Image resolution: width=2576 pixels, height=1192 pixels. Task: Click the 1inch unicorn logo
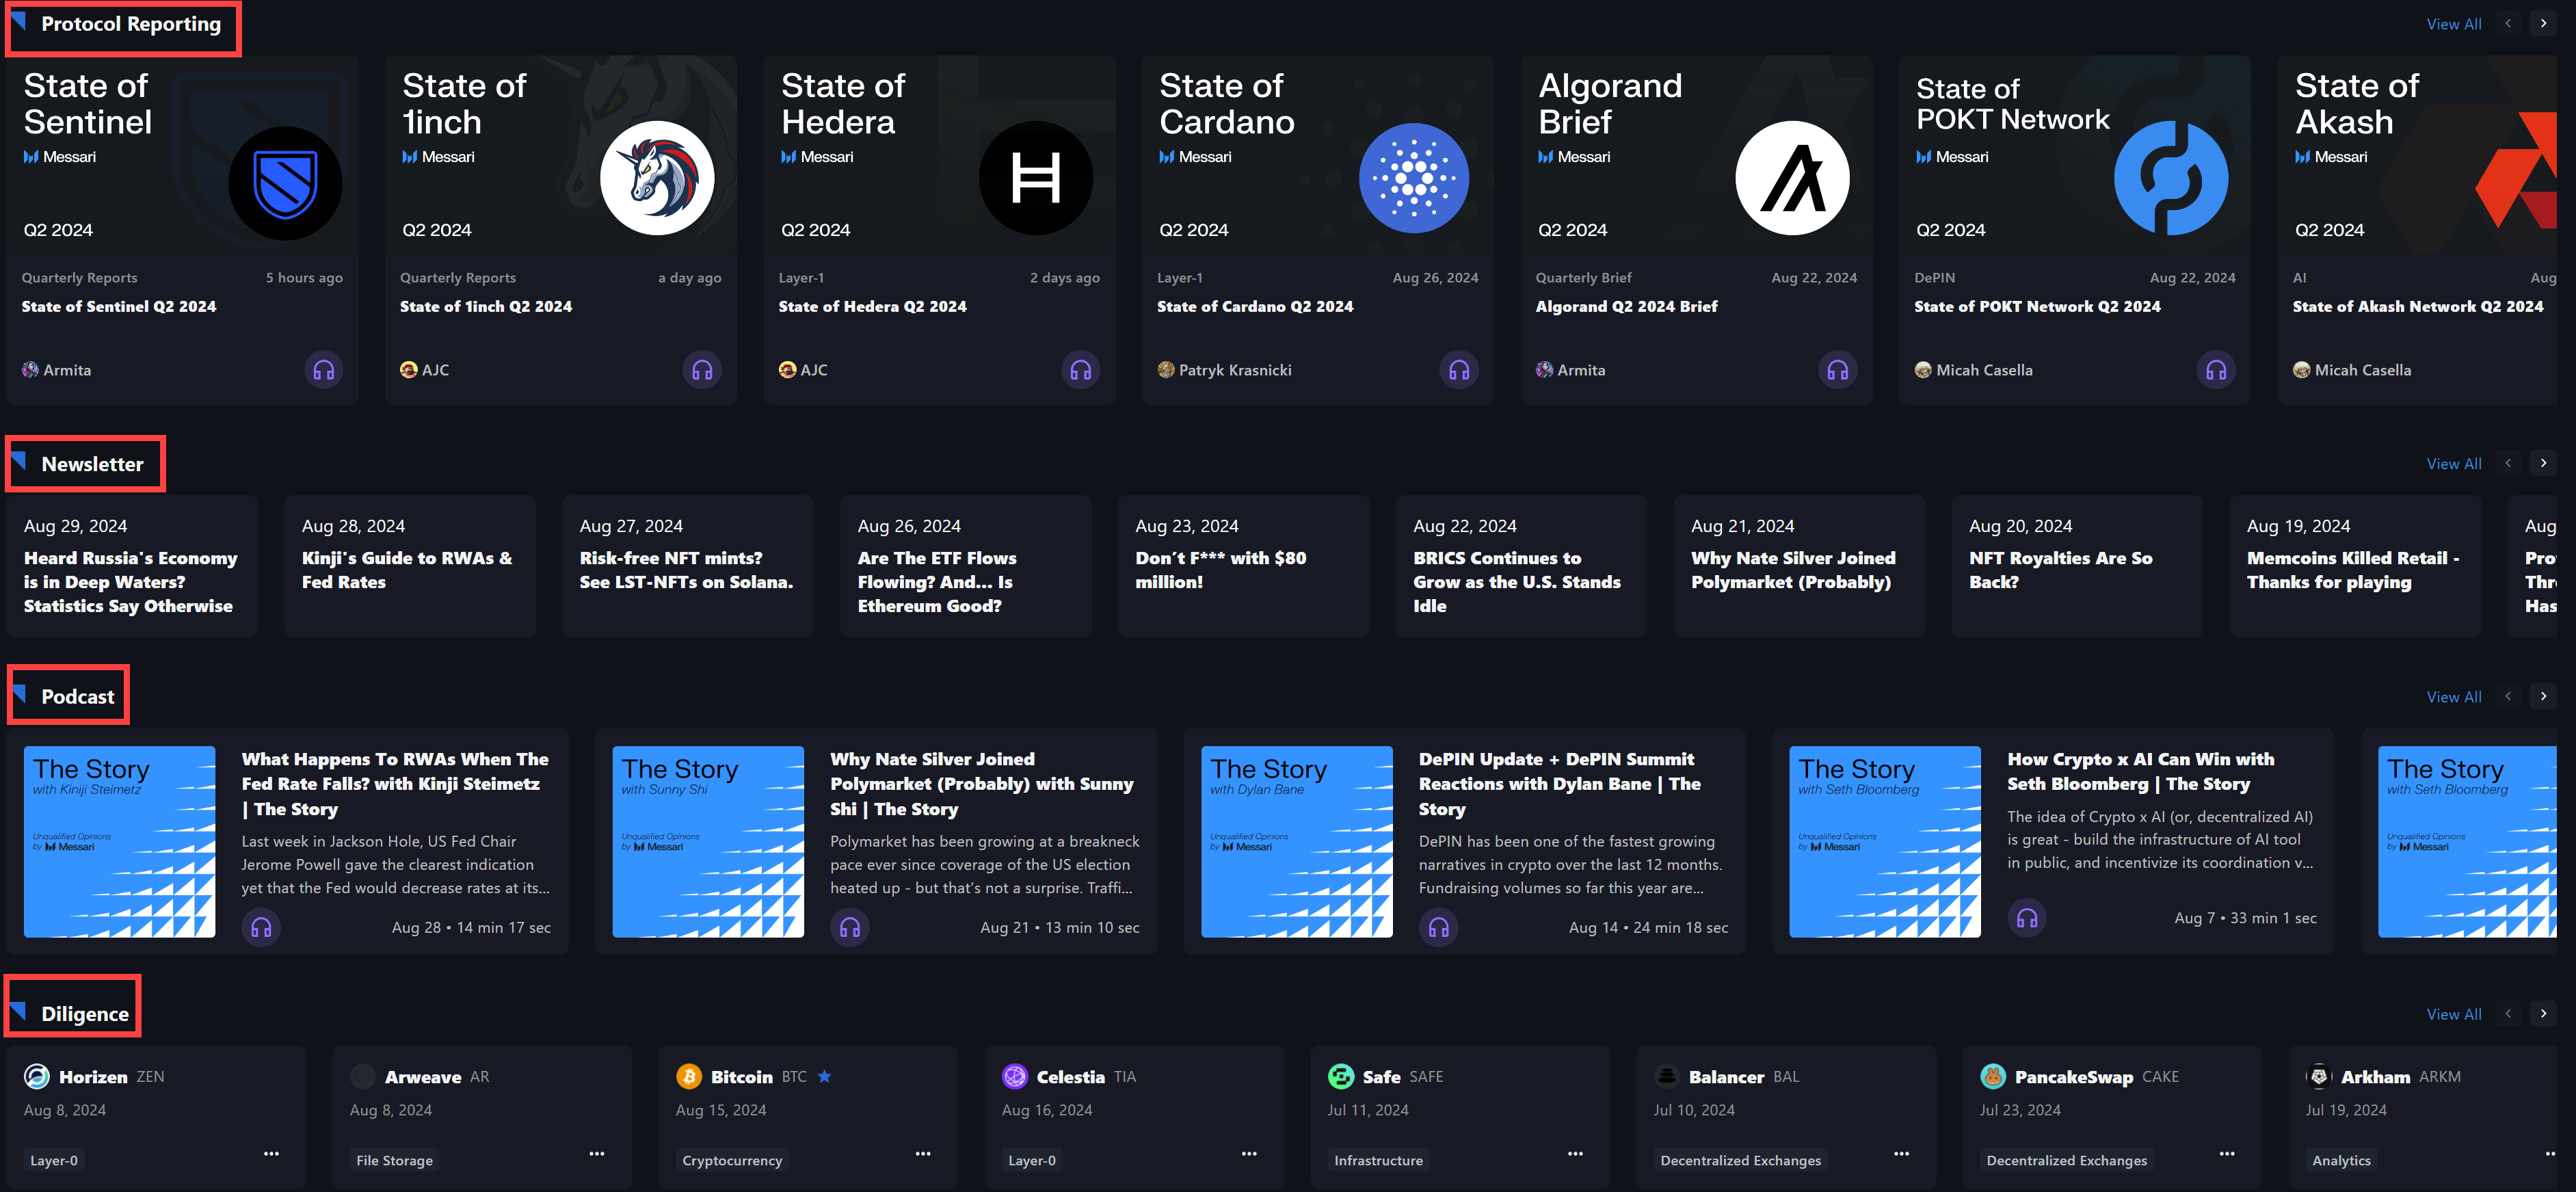[x=657, y=178]
